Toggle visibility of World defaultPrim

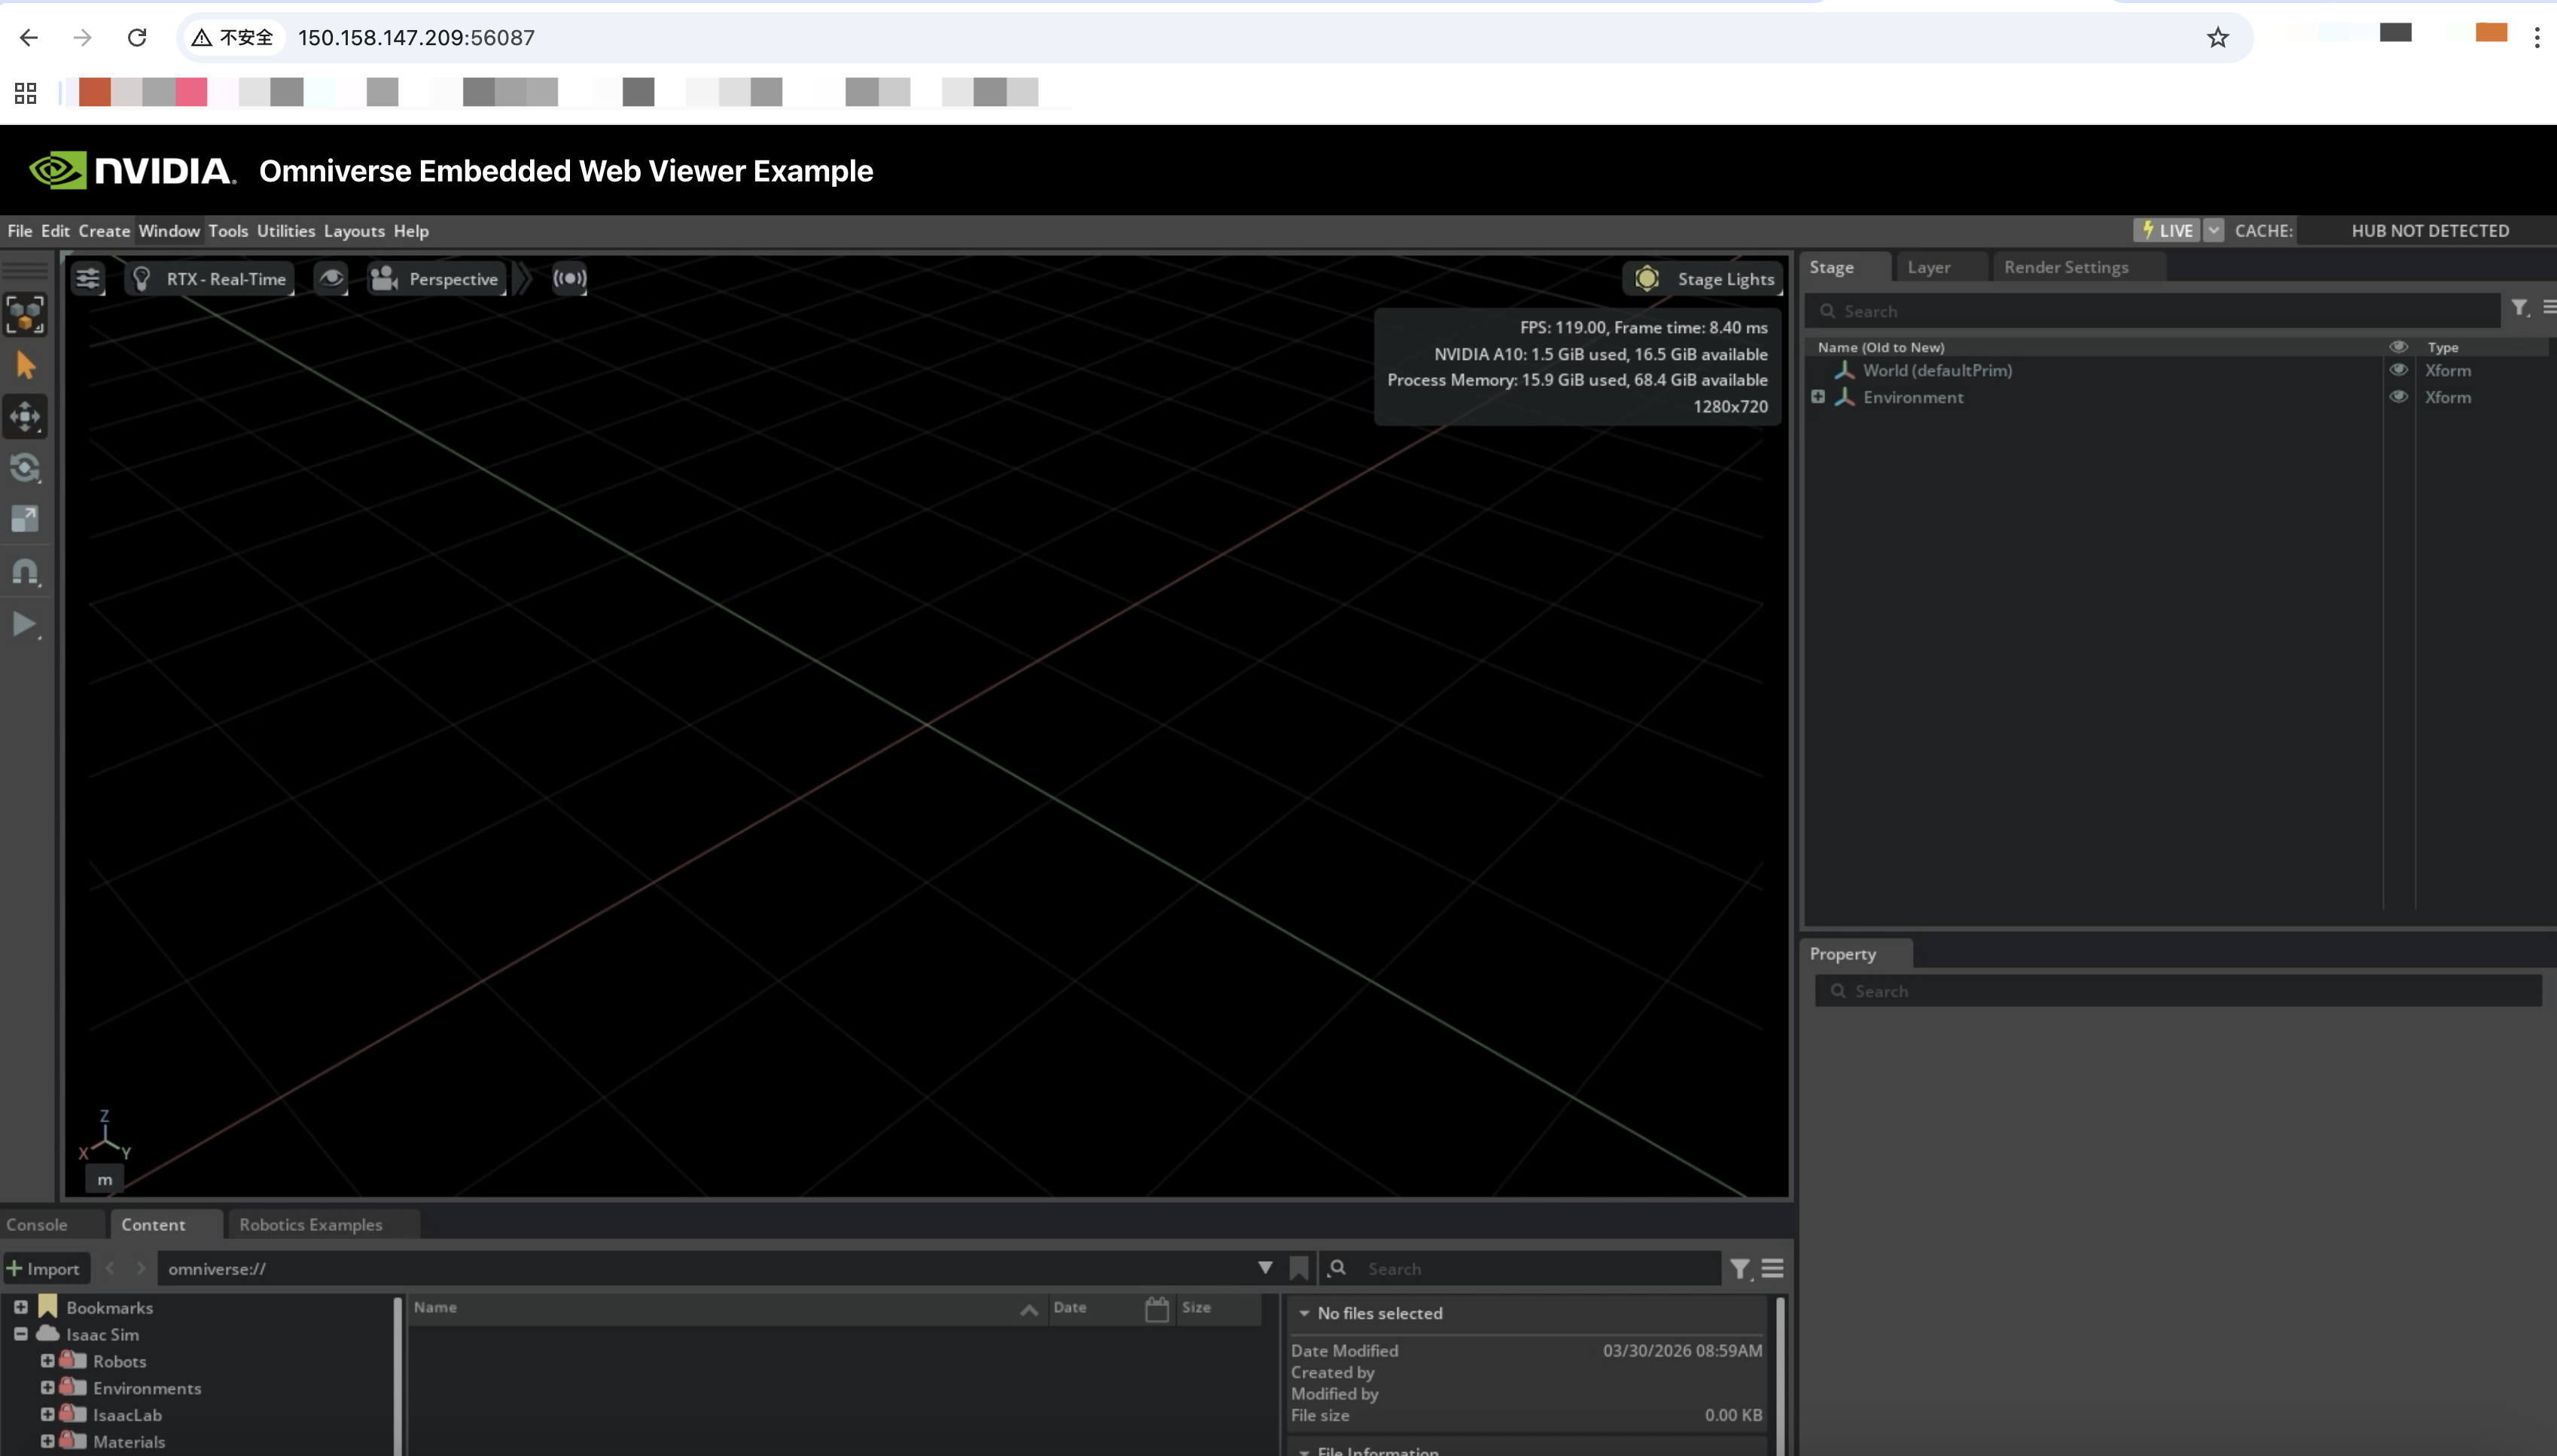point(2398,370)
